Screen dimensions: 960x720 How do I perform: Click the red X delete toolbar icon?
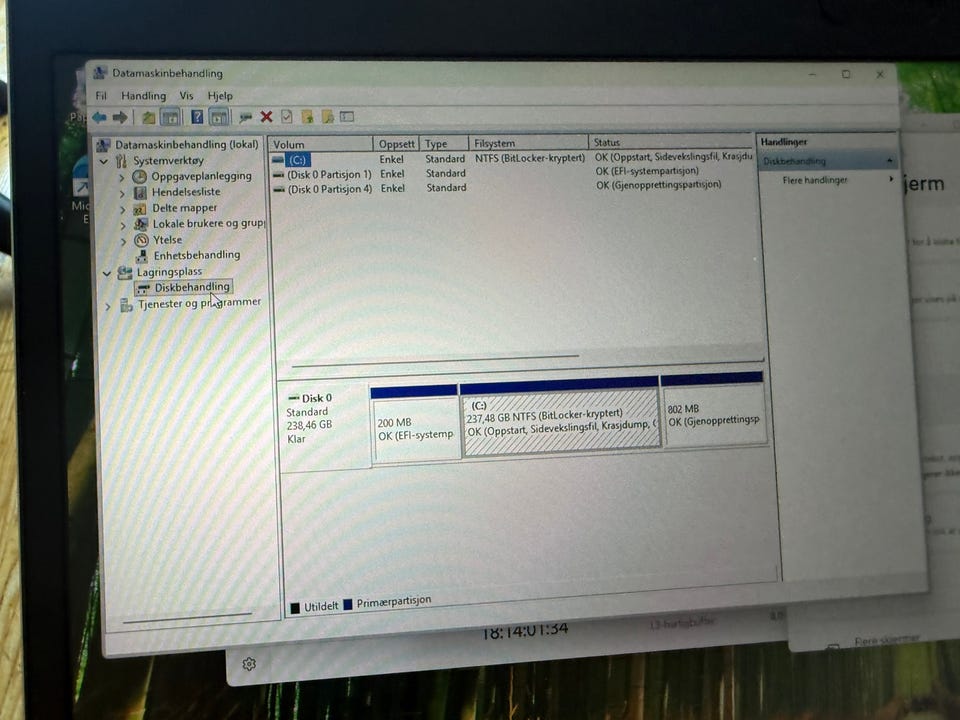coord(266,116)
